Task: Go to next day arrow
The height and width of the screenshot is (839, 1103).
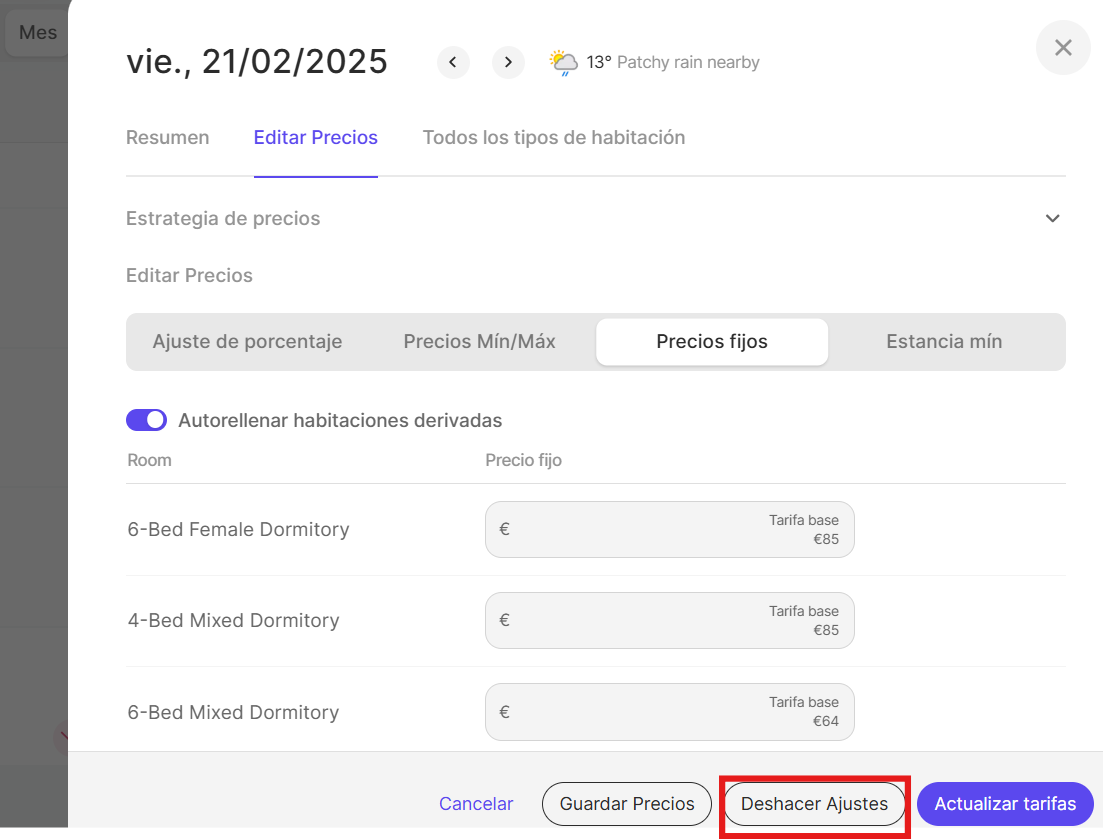Action: click(x=508, y=62)
